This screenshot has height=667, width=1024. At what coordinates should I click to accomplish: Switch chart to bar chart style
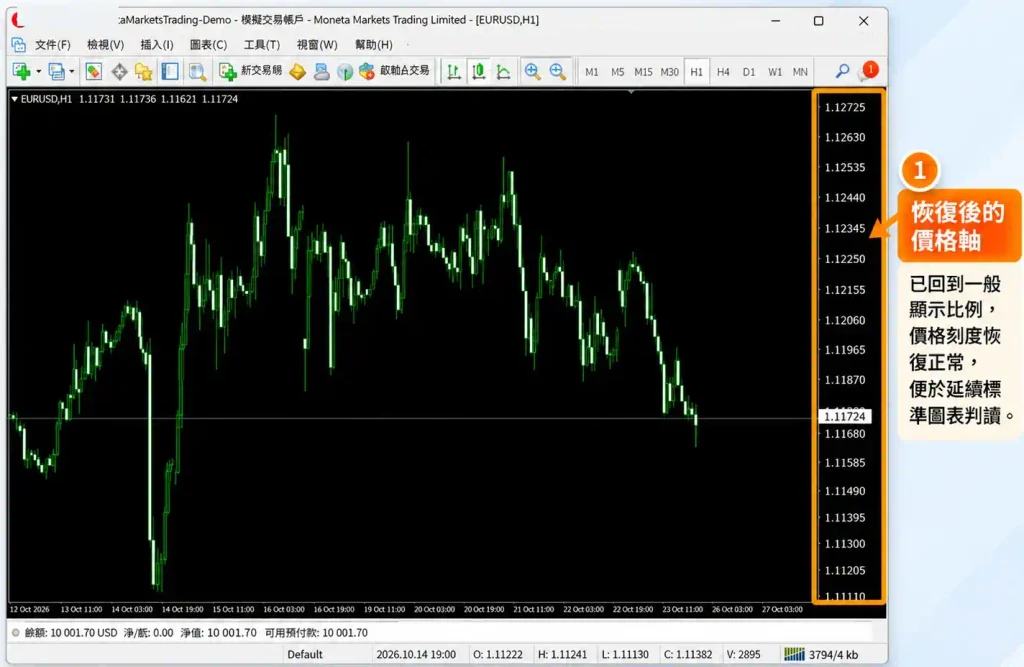pyautogui.click(x=454, y=71)
